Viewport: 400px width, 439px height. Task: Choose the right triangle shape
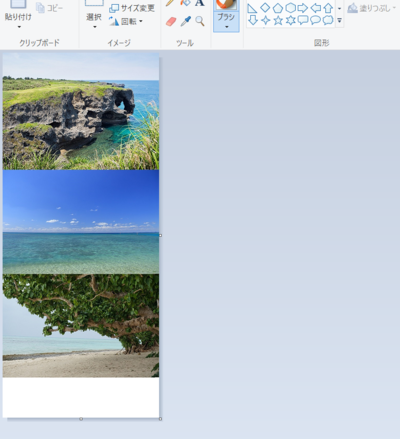(x=252, y=8)
